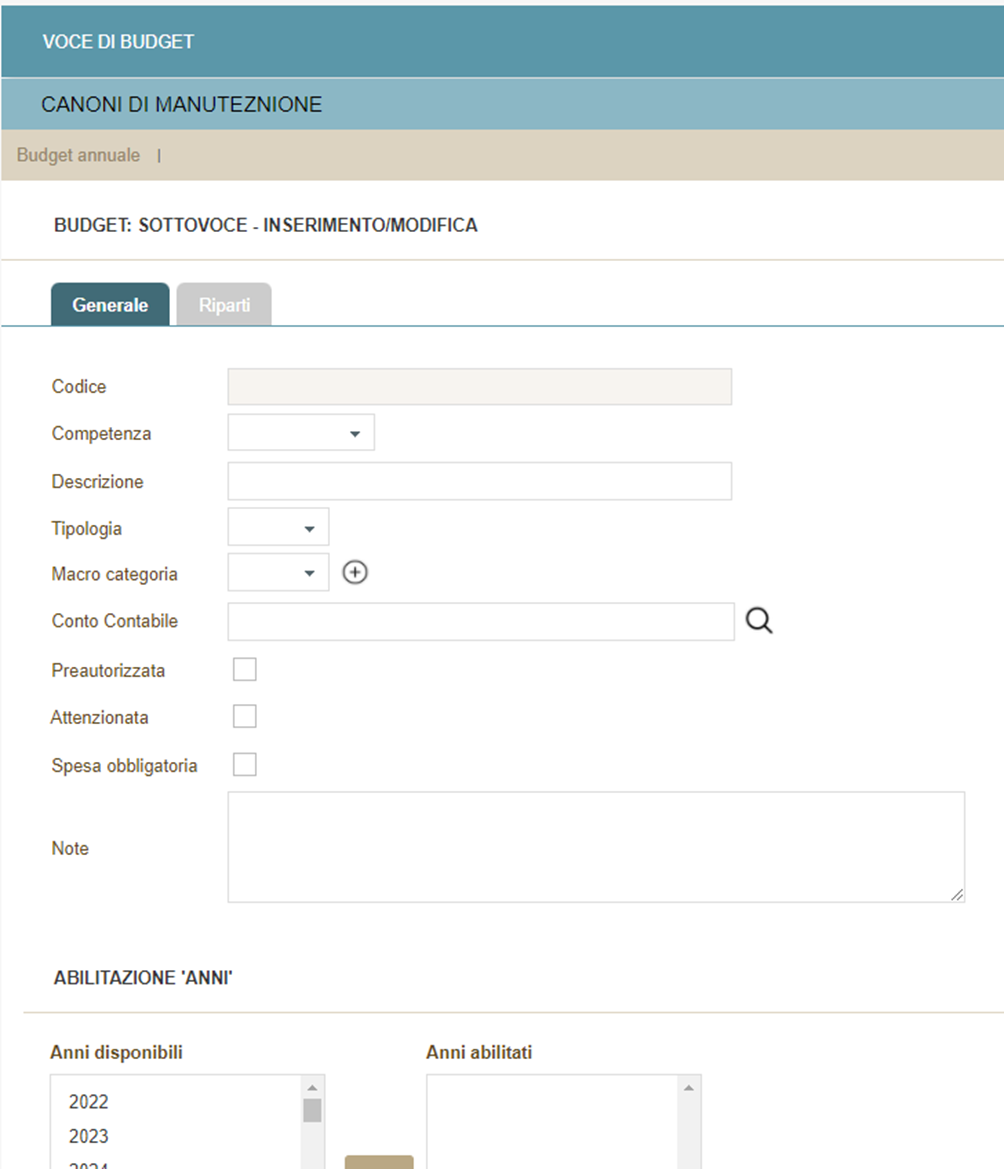
Task: Open the Competenza dropdown
Action: 301,433
